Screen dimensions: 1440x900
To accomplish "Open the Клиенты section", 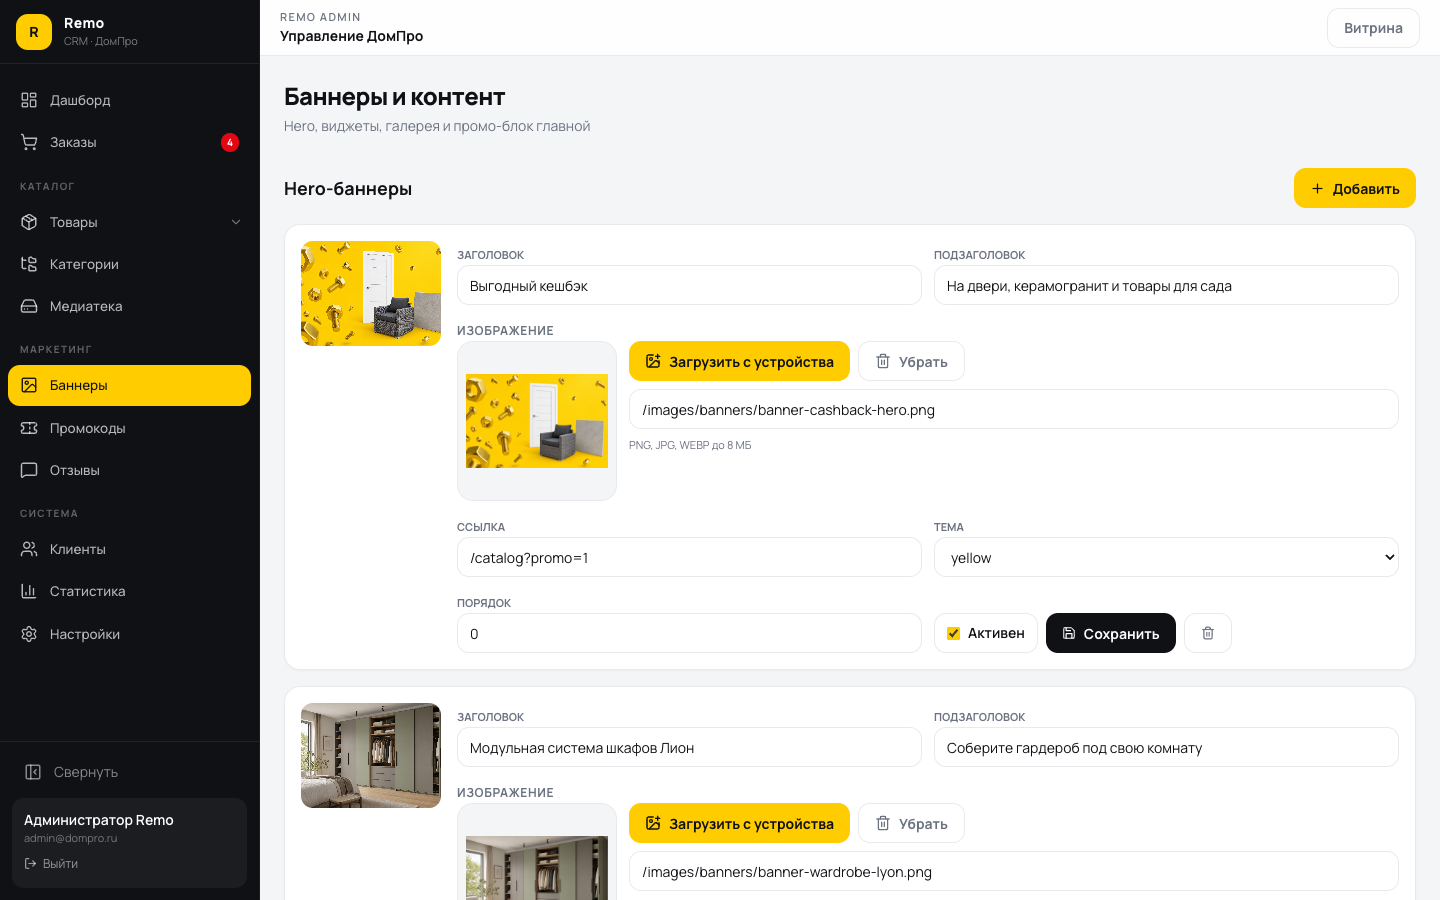I will click(129, 549).
